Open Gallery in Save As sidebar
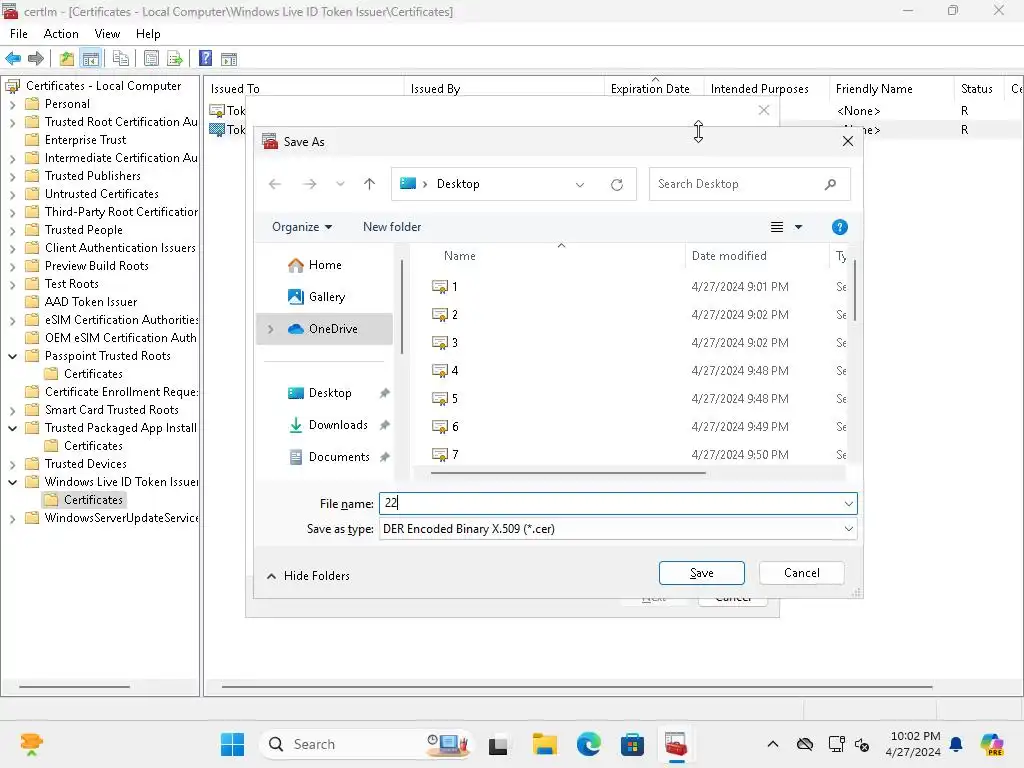The width and height of the screenshot is (1024, 768). pyautogui.click(x=315, y=297)
